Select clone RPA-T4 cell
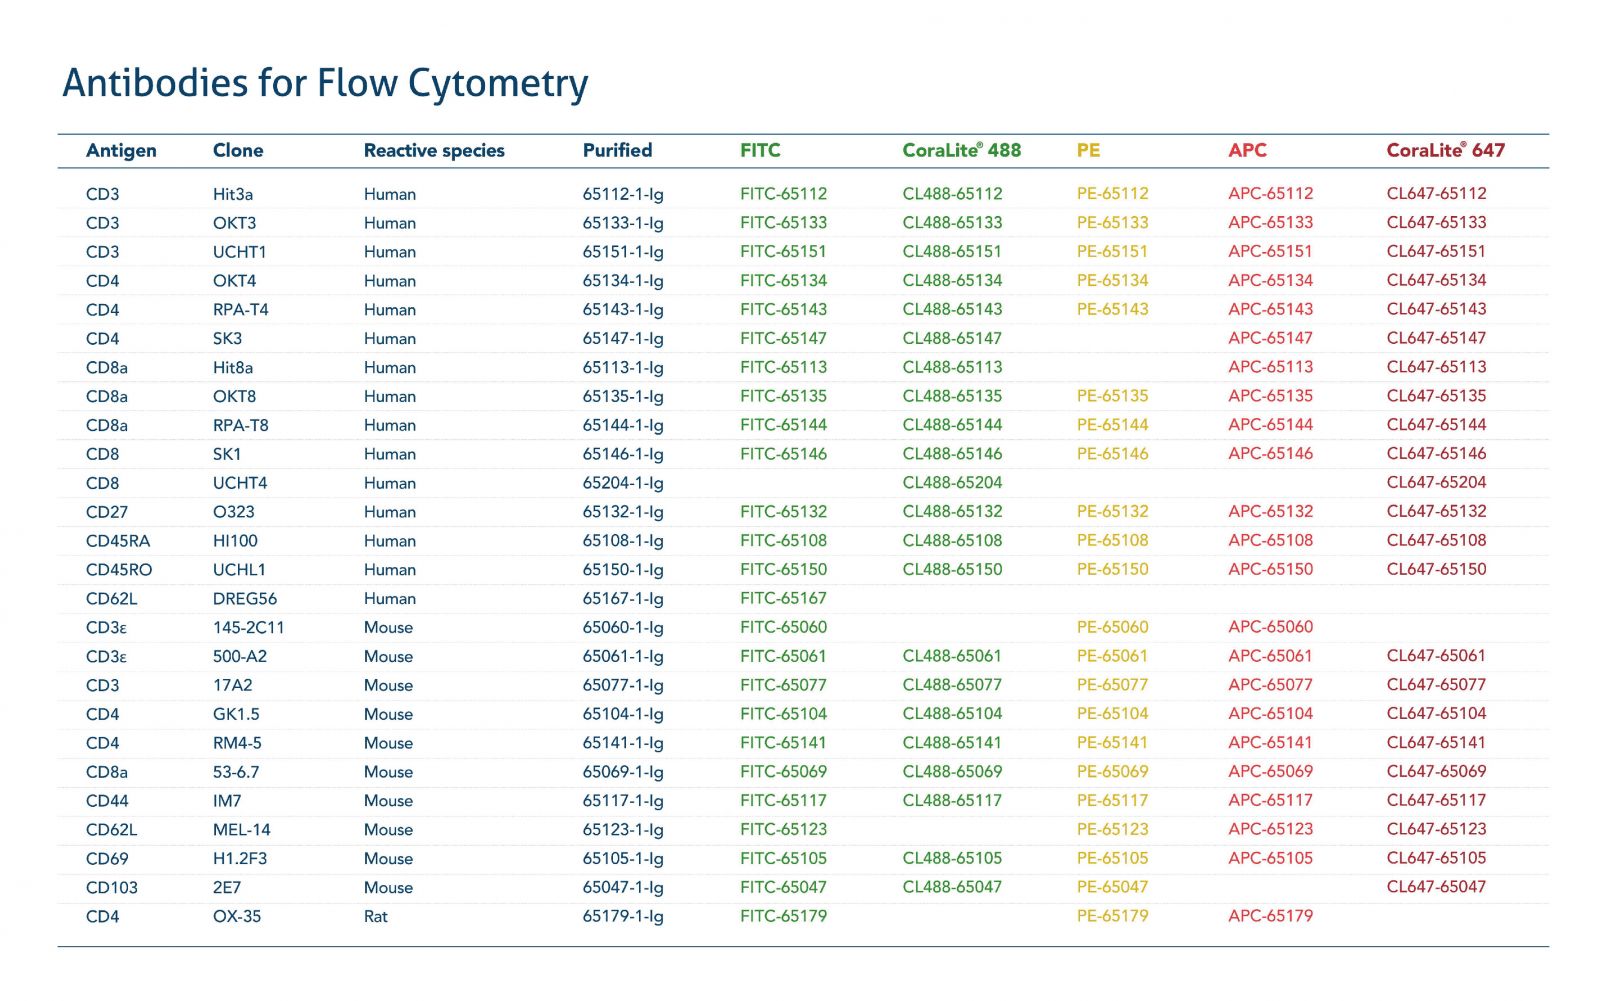This screenshot has height=1001, width=1600. (241, 310)
